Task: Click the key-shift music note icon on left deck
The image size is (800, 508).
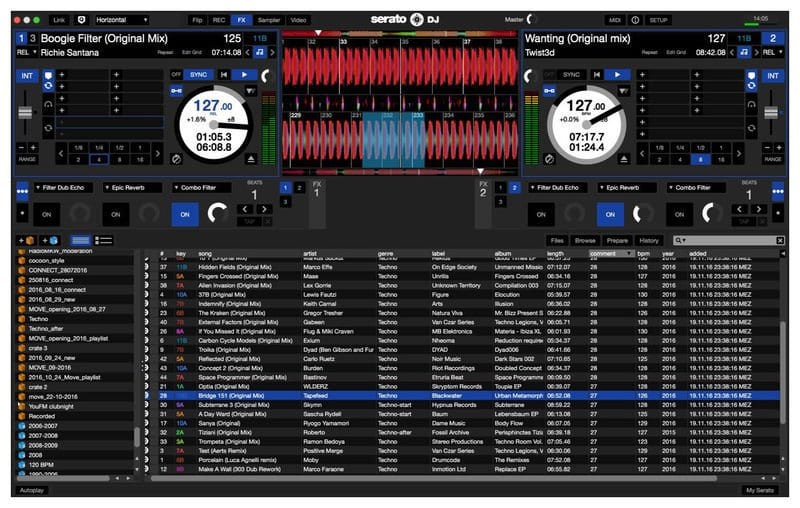Action: coord(260,52)
